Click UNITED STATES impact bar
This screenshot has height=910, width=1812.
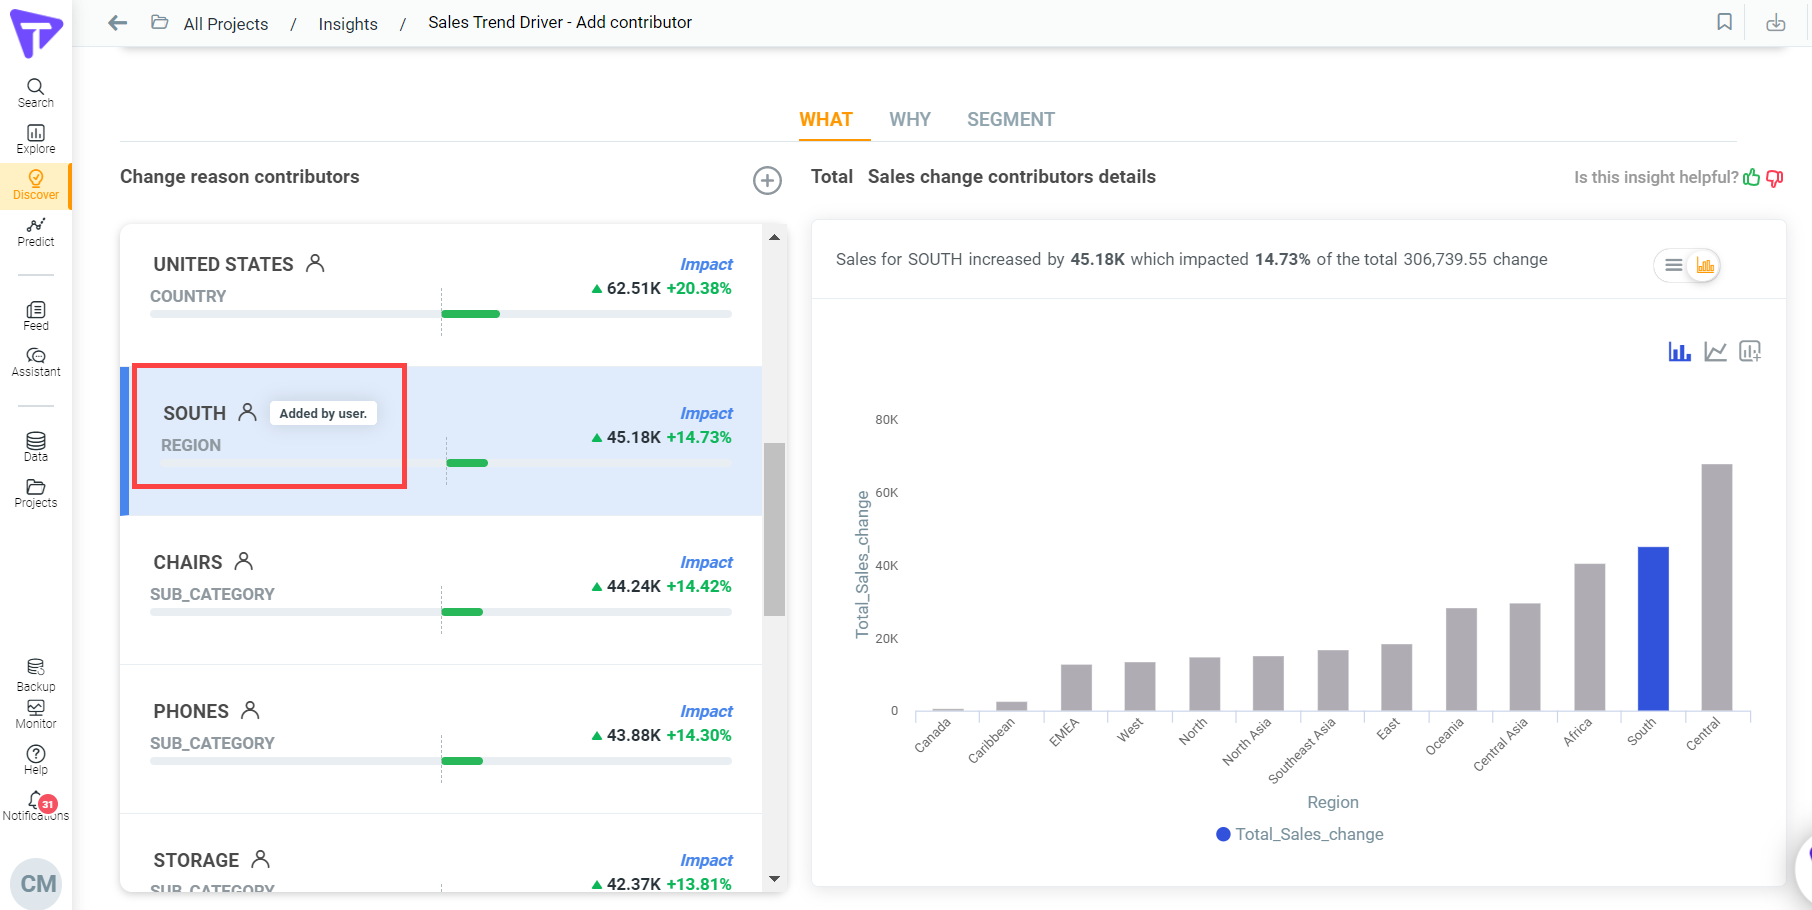441,314
